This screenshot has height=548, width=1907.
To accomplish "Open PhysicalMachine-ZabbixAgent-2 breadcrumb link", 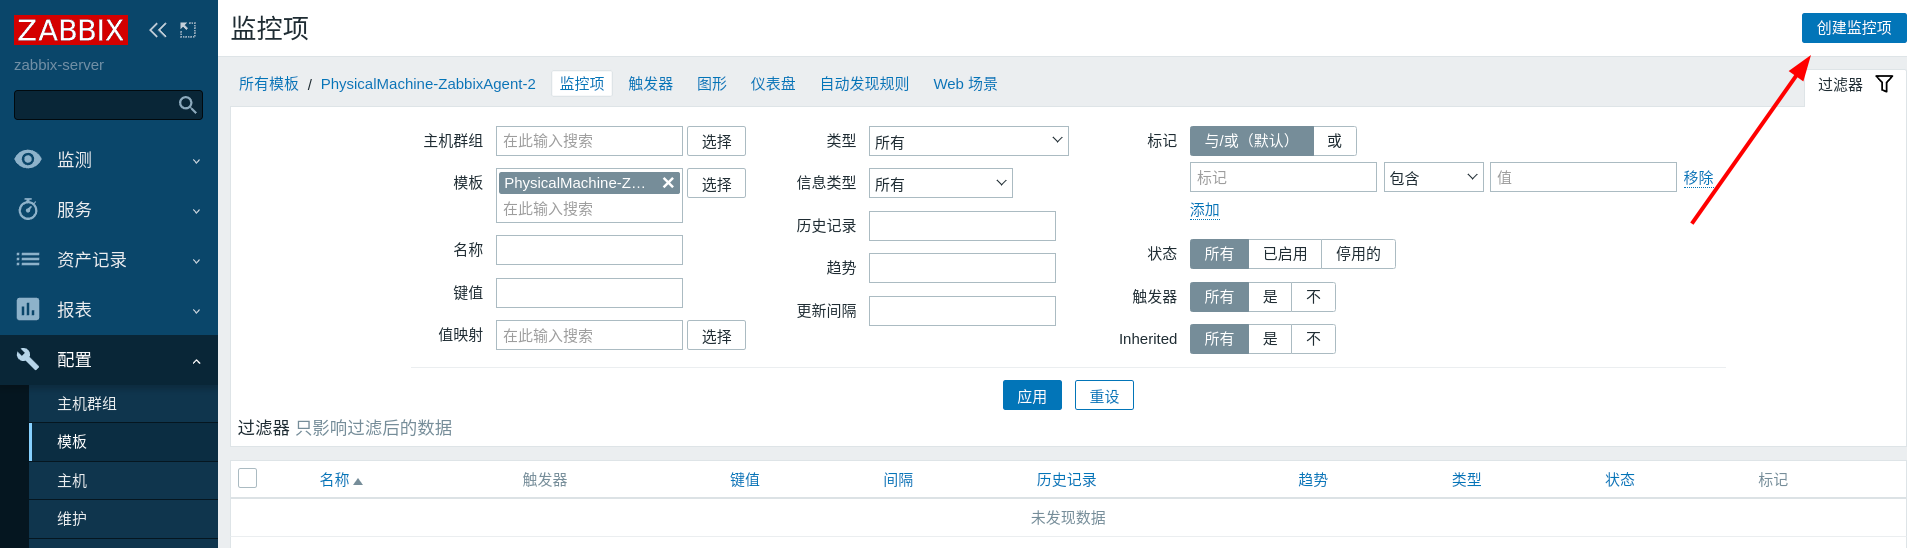I will coord(428,84).
